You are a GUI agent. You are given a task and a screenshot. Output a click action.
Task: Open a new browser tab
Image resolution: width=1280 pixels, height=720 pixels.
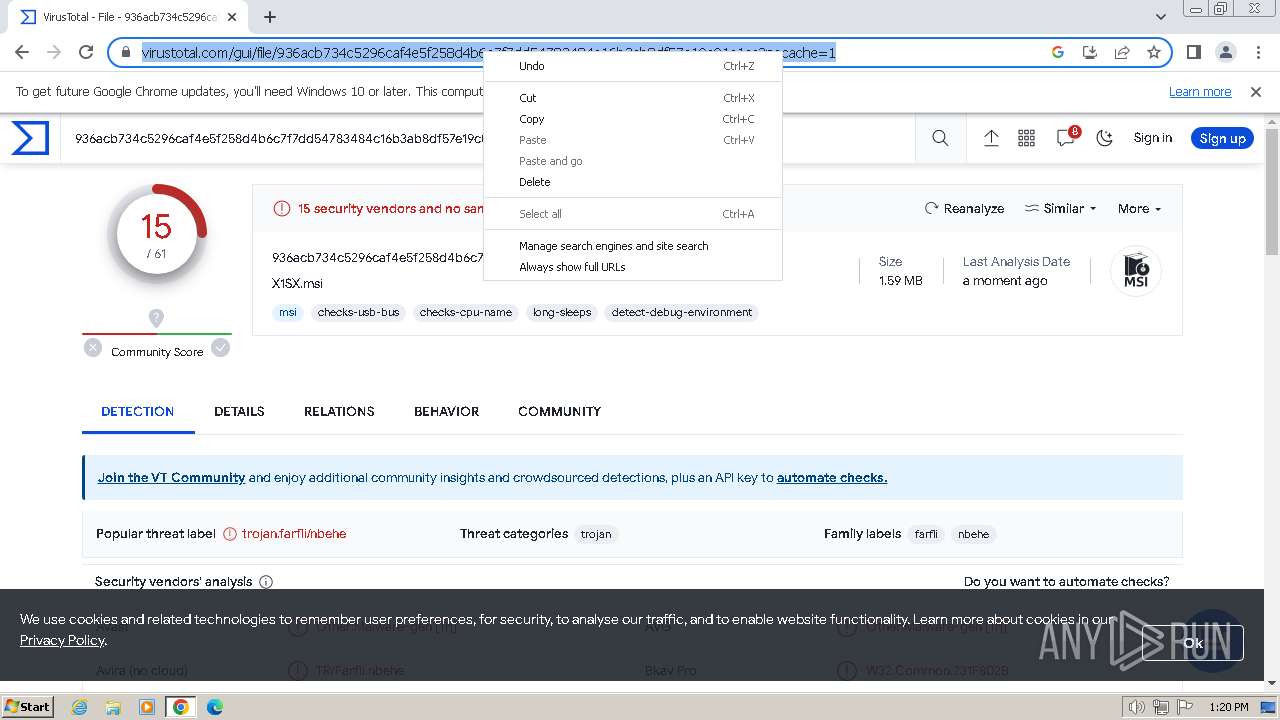point(270,16)
